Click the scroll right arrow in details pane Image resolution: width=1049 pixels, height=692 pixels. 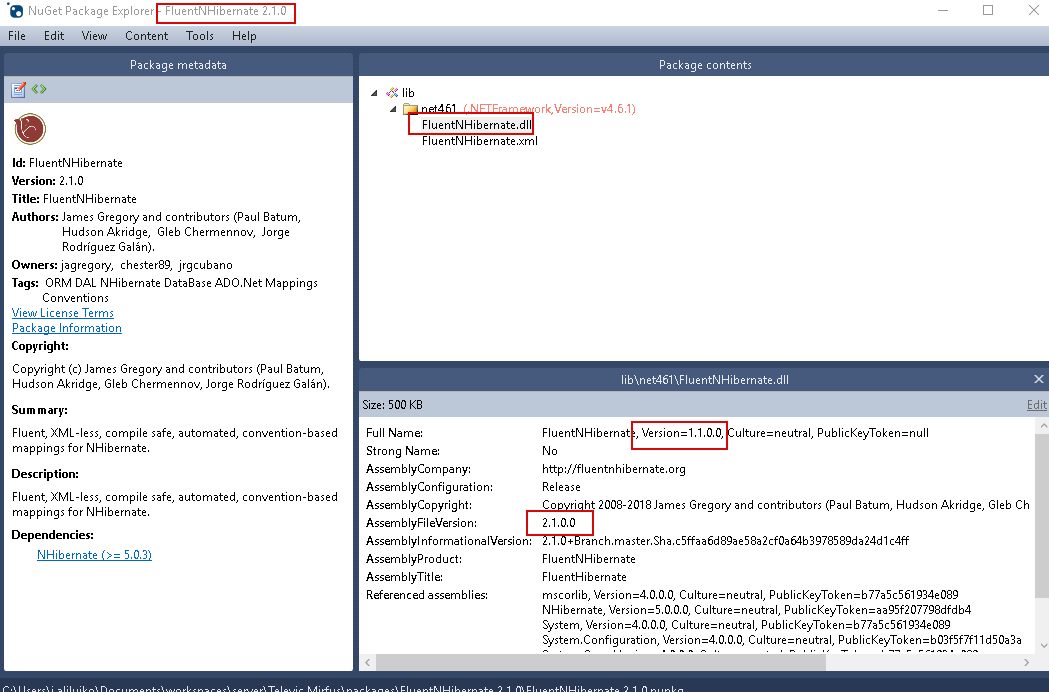pyautogui.click(x=1026, y=663)
